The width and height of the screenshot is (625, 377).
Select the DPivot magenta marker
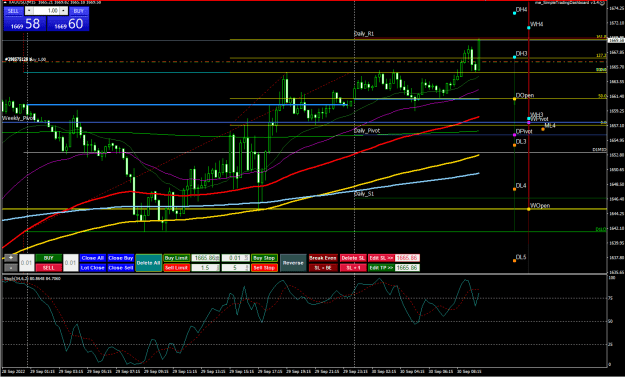(x=515, y=135)
